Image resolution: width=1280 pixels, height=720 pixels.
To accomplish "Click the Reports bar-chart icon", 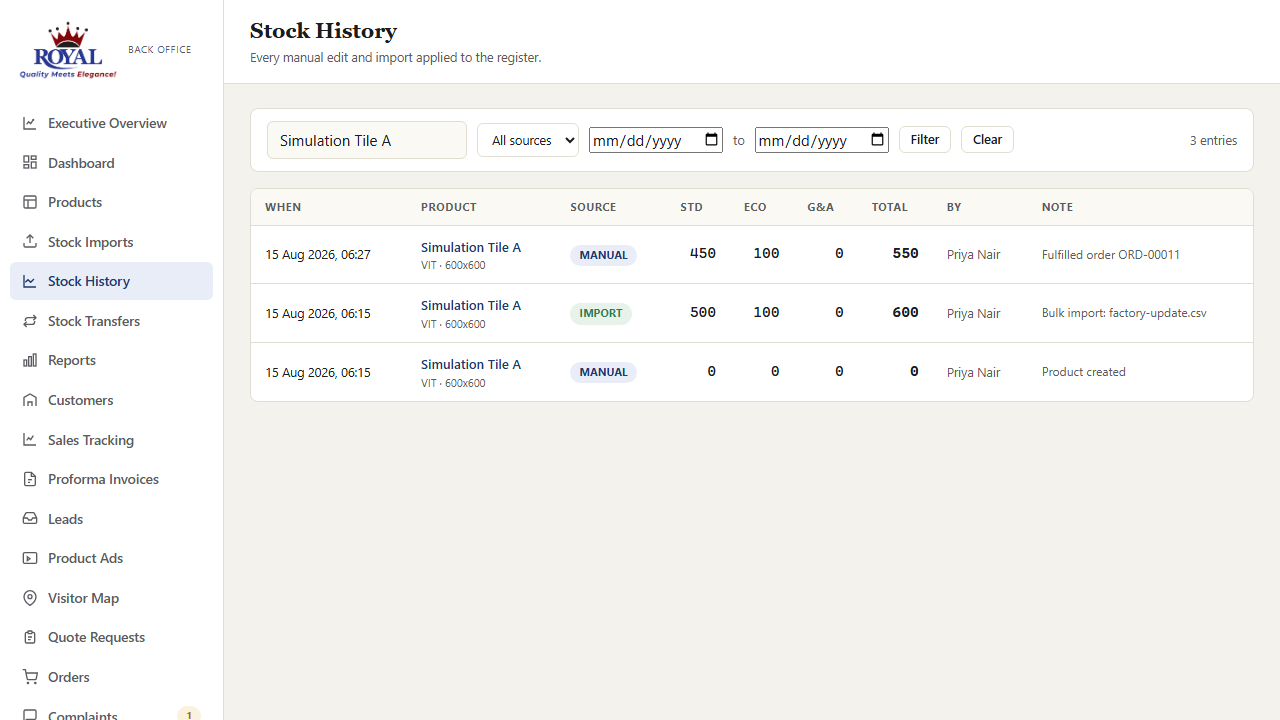I will click(30, 360).
